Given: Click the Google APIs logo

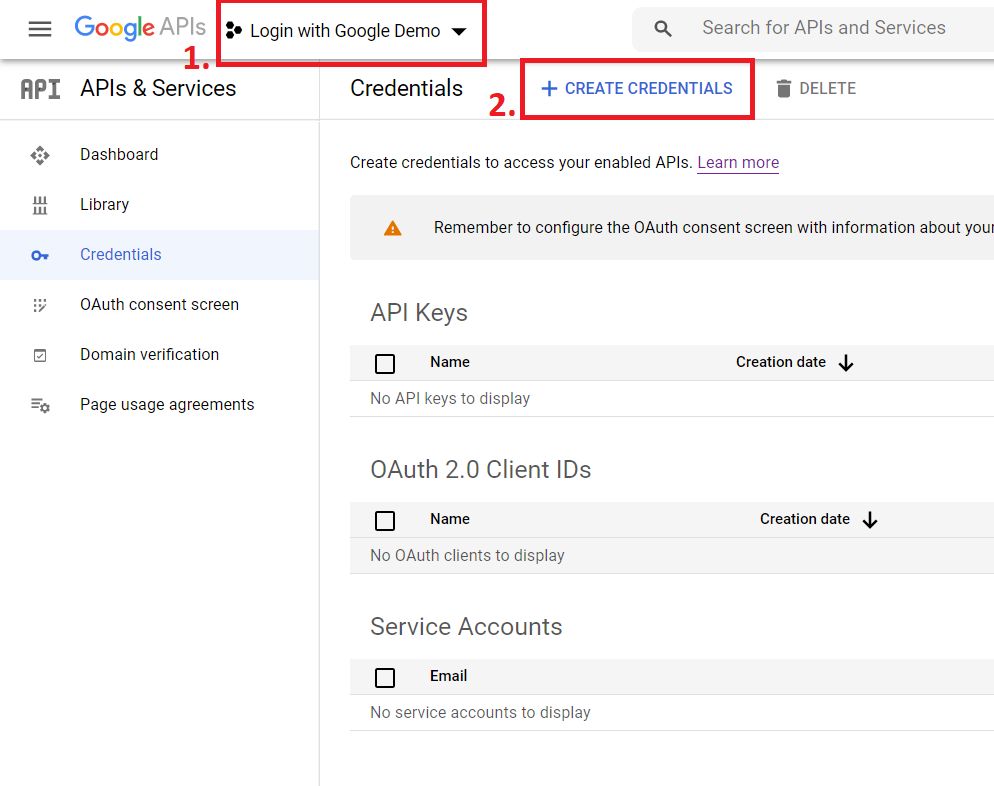Looking at the screenshot, I should click(x=140, y=28).
